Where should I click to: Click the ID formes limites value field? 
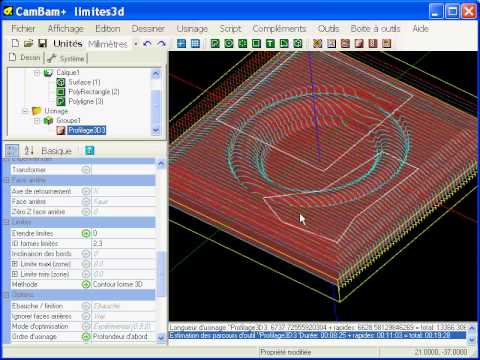tap(123, 244)
